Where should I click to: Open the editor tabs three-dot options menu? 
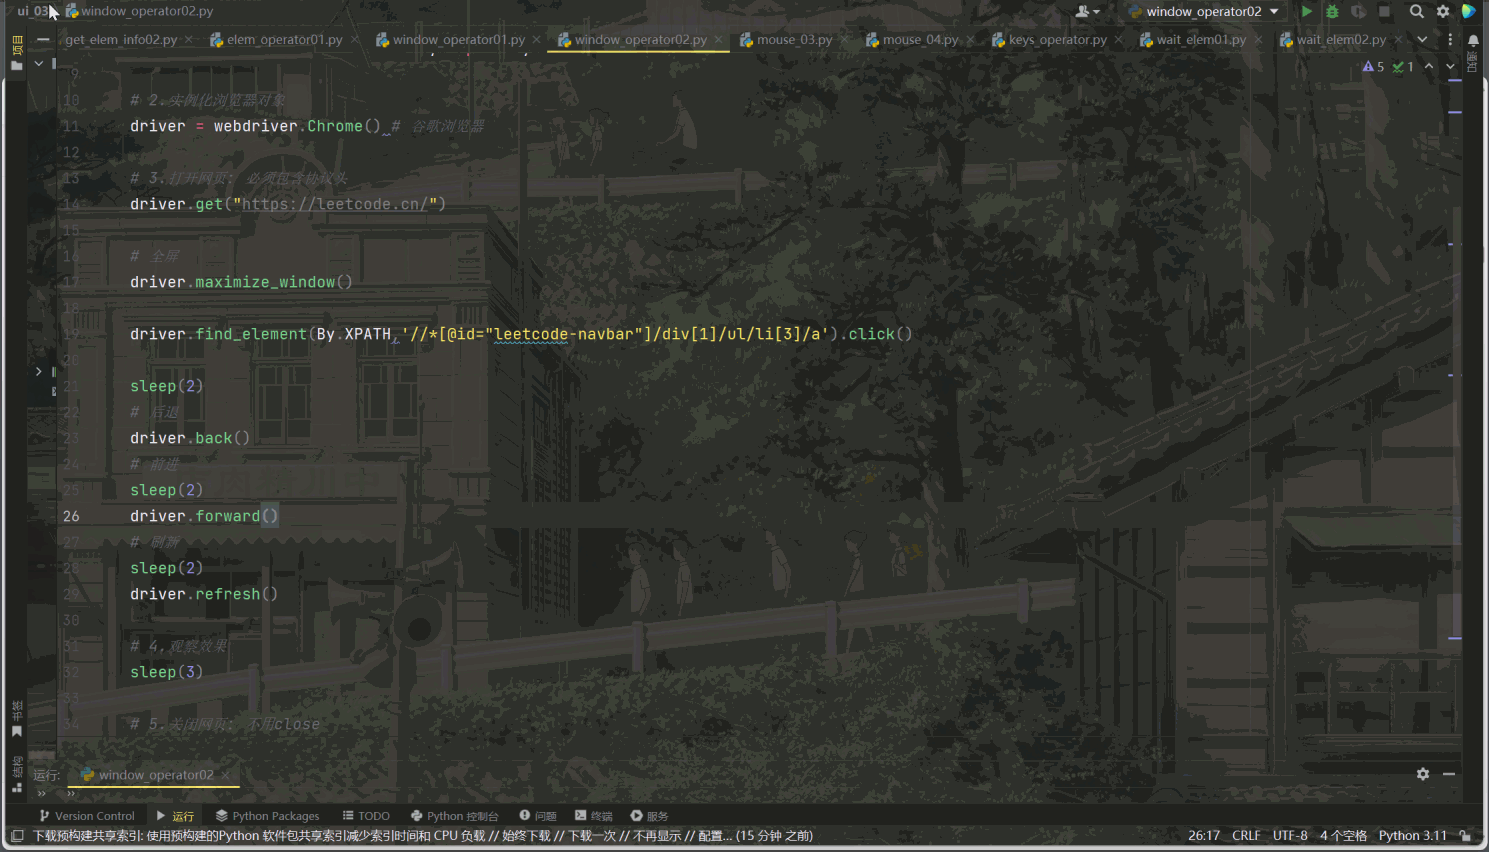click(x=1450, y=39)
